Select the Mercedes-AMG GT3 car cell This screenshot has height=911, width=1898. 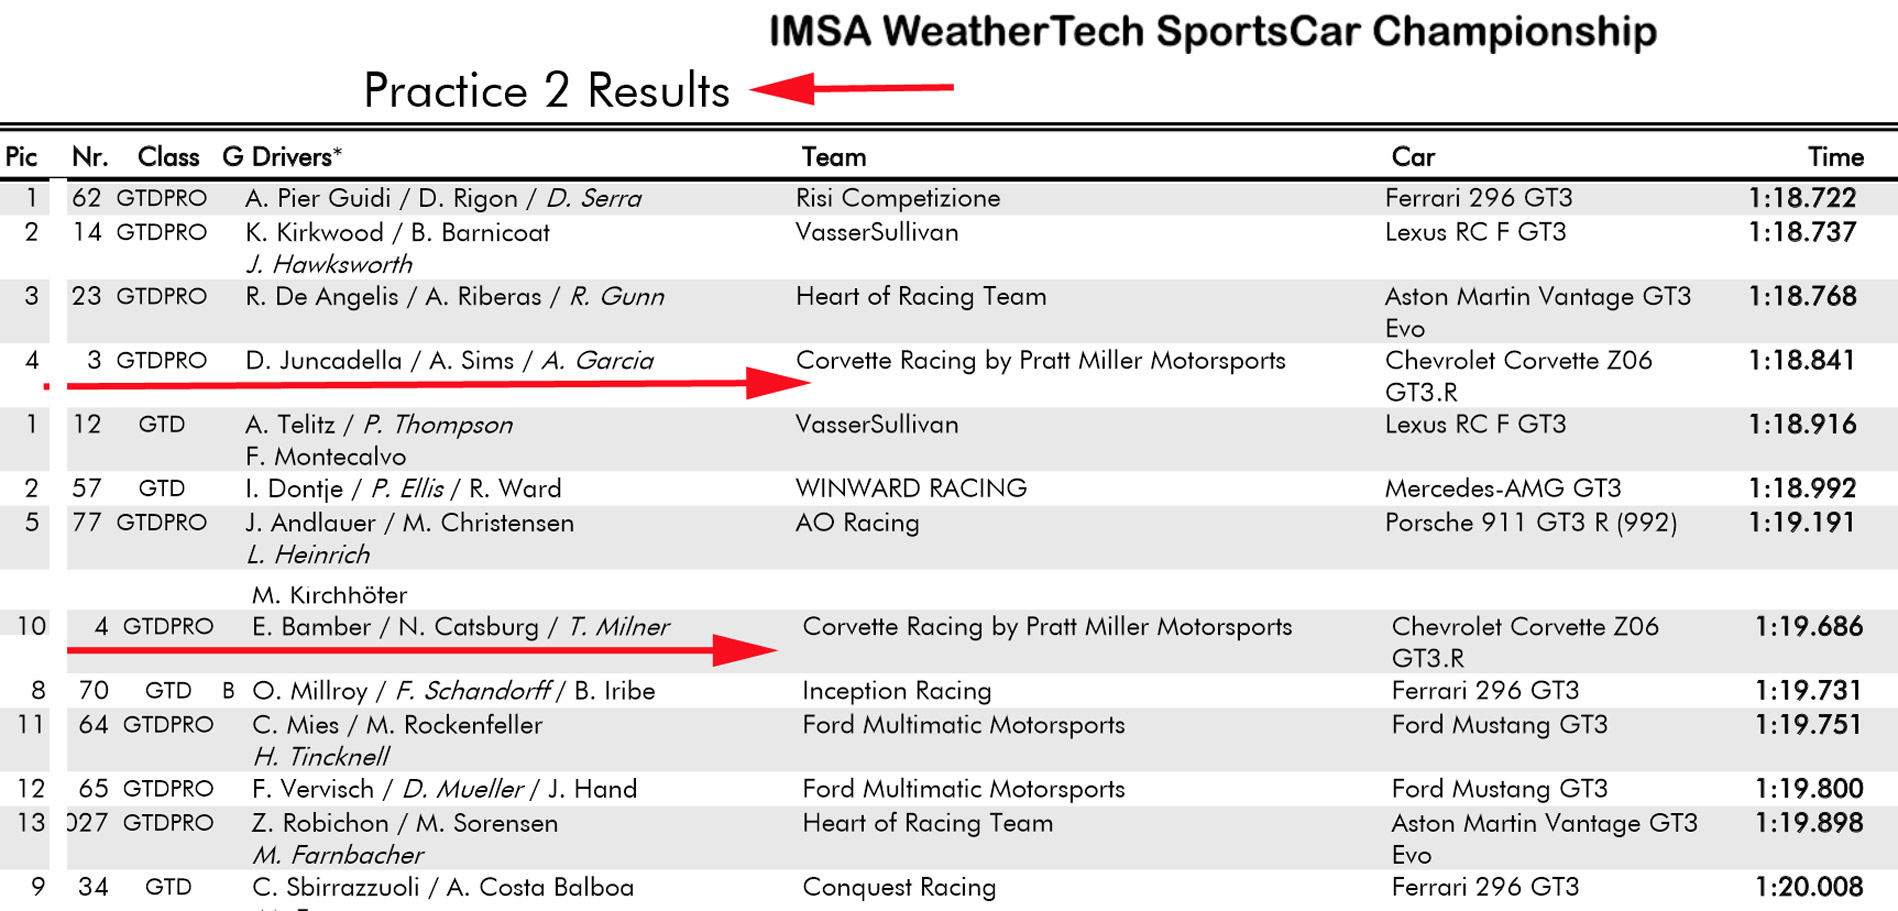[1502, 488]
